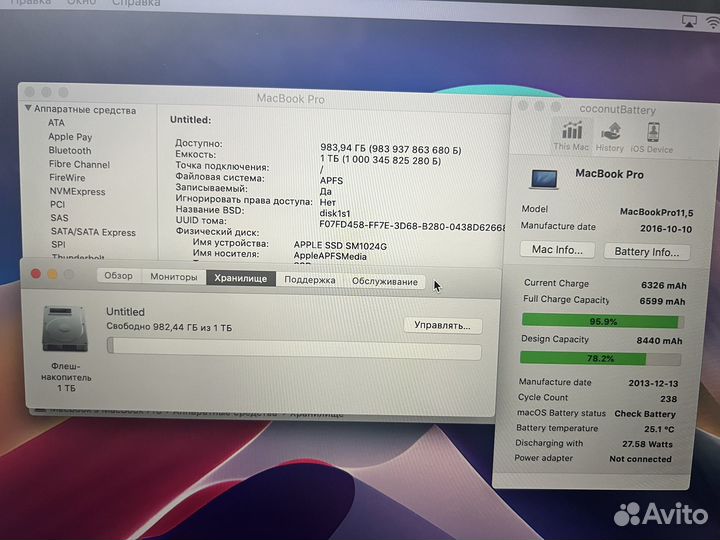Click the Свободно 982,44 ГБ из 1 ТБ text
This screenshot has height=540, width=720.
169,327
